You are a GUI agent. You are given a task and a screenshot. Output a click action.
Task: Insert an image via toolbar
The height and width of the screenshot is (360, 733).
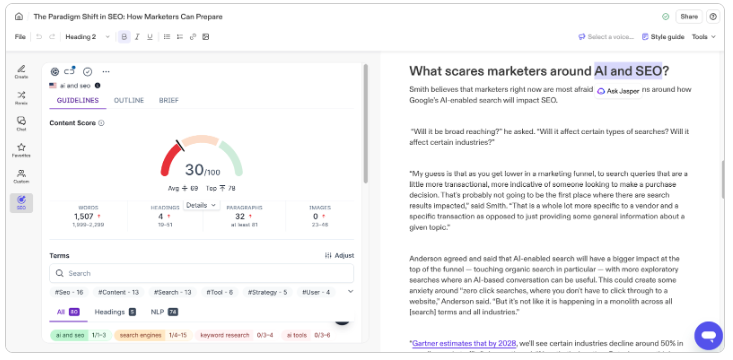pyautogui.click(x=206, y=37)
